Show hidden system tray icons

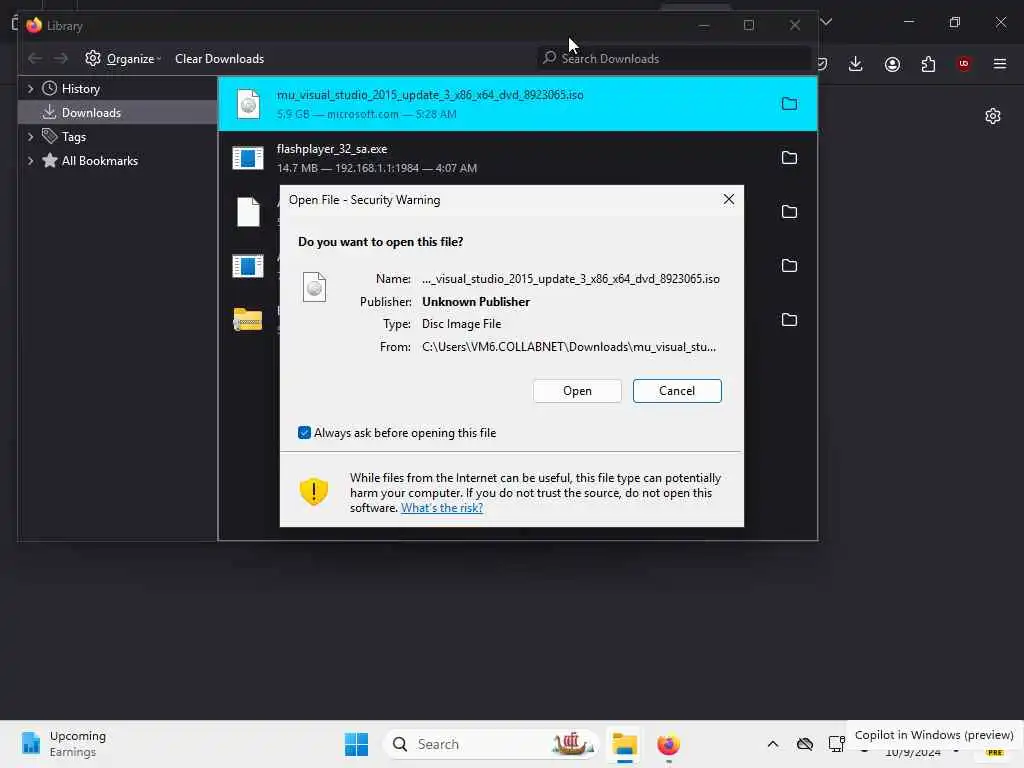pos(773,744)
